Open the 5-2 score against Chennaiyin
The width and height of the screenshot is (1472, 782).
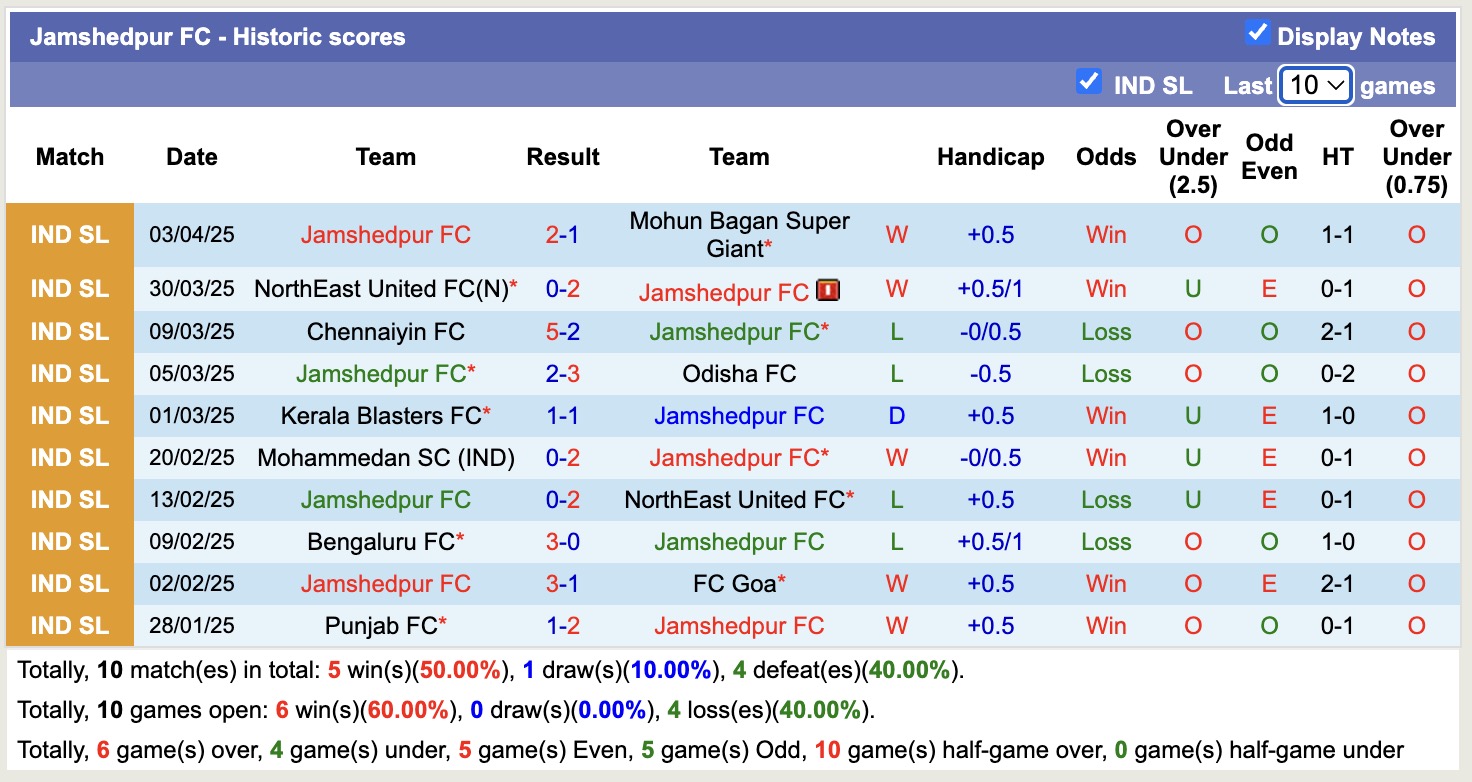(x=563, y=332)
